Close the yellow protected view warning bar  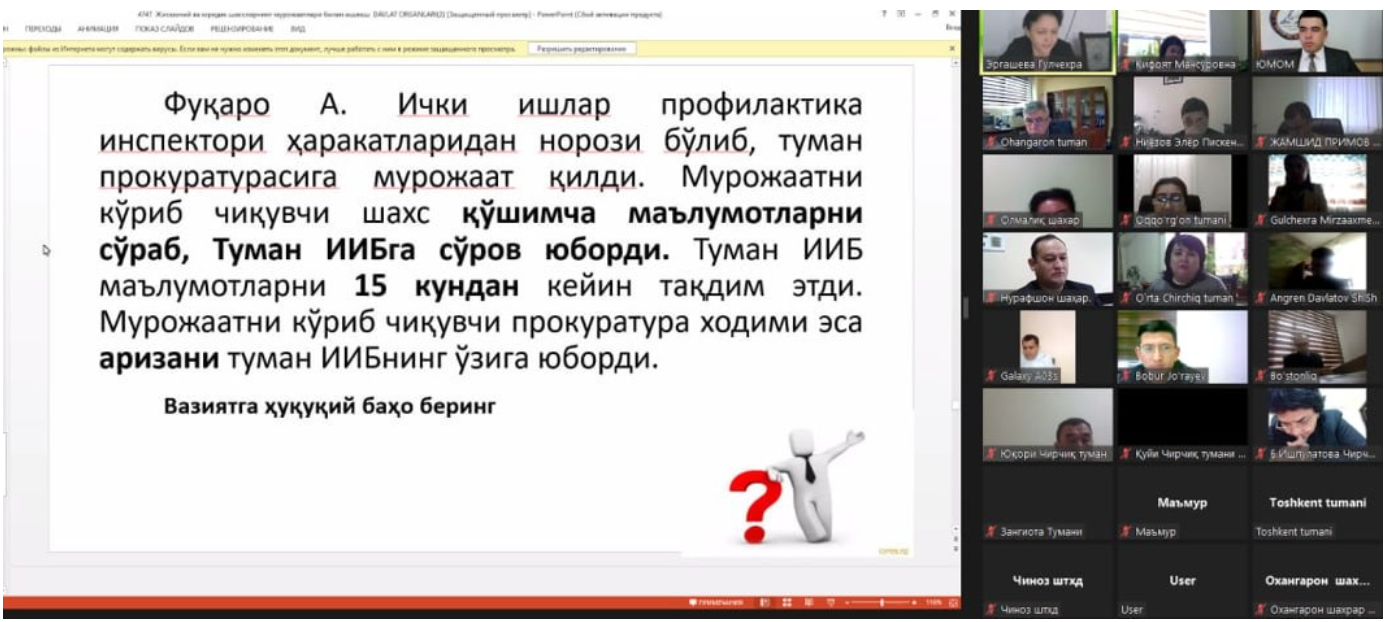[x=951, y=48]
